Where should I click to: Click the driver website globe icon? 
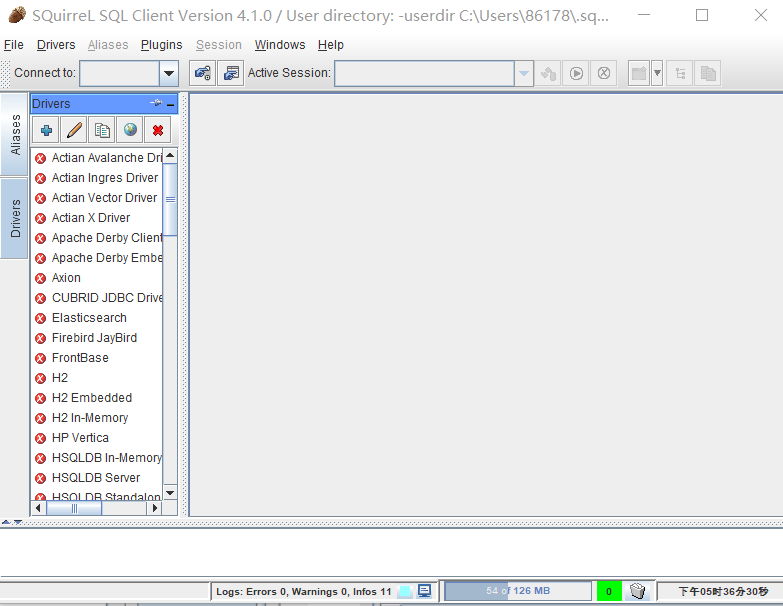coord(130,130)
